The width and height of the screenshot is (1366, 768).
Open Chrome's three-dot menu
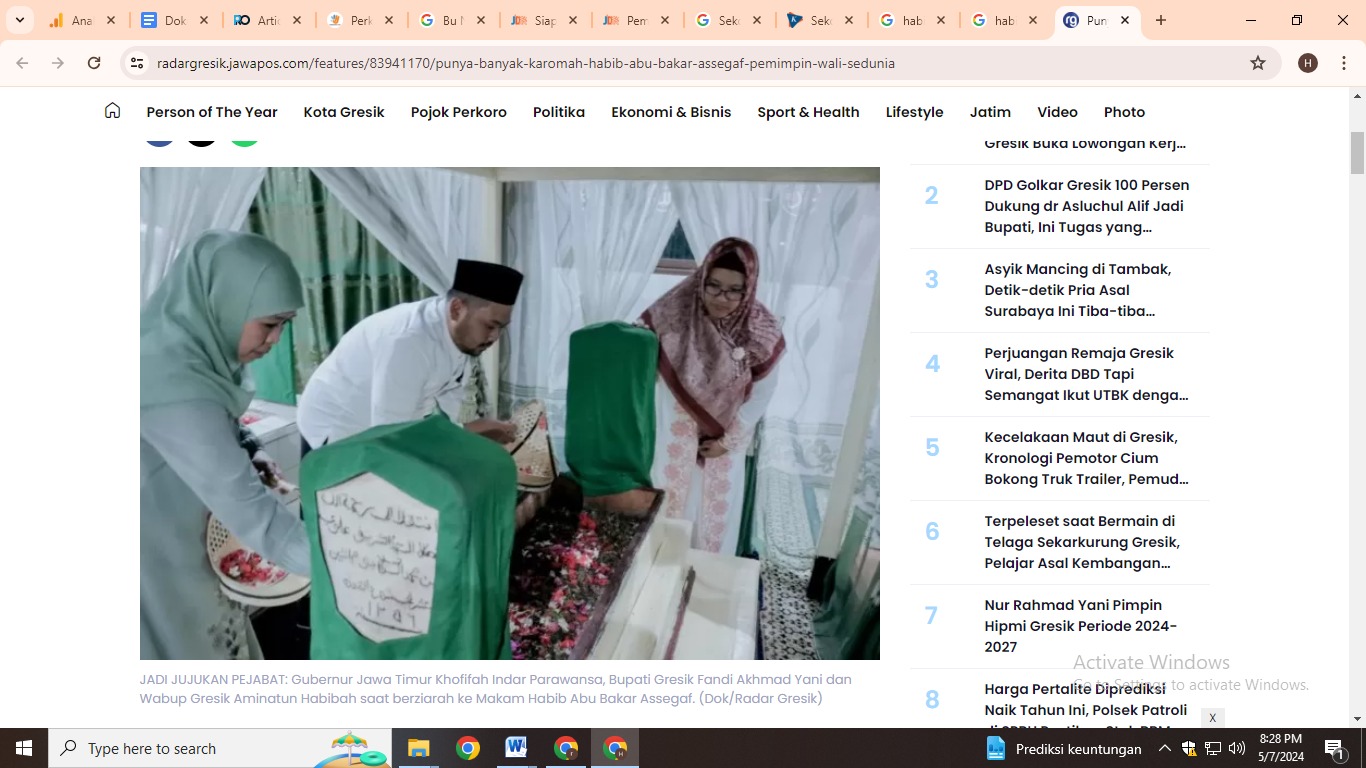click(1344, 62)
